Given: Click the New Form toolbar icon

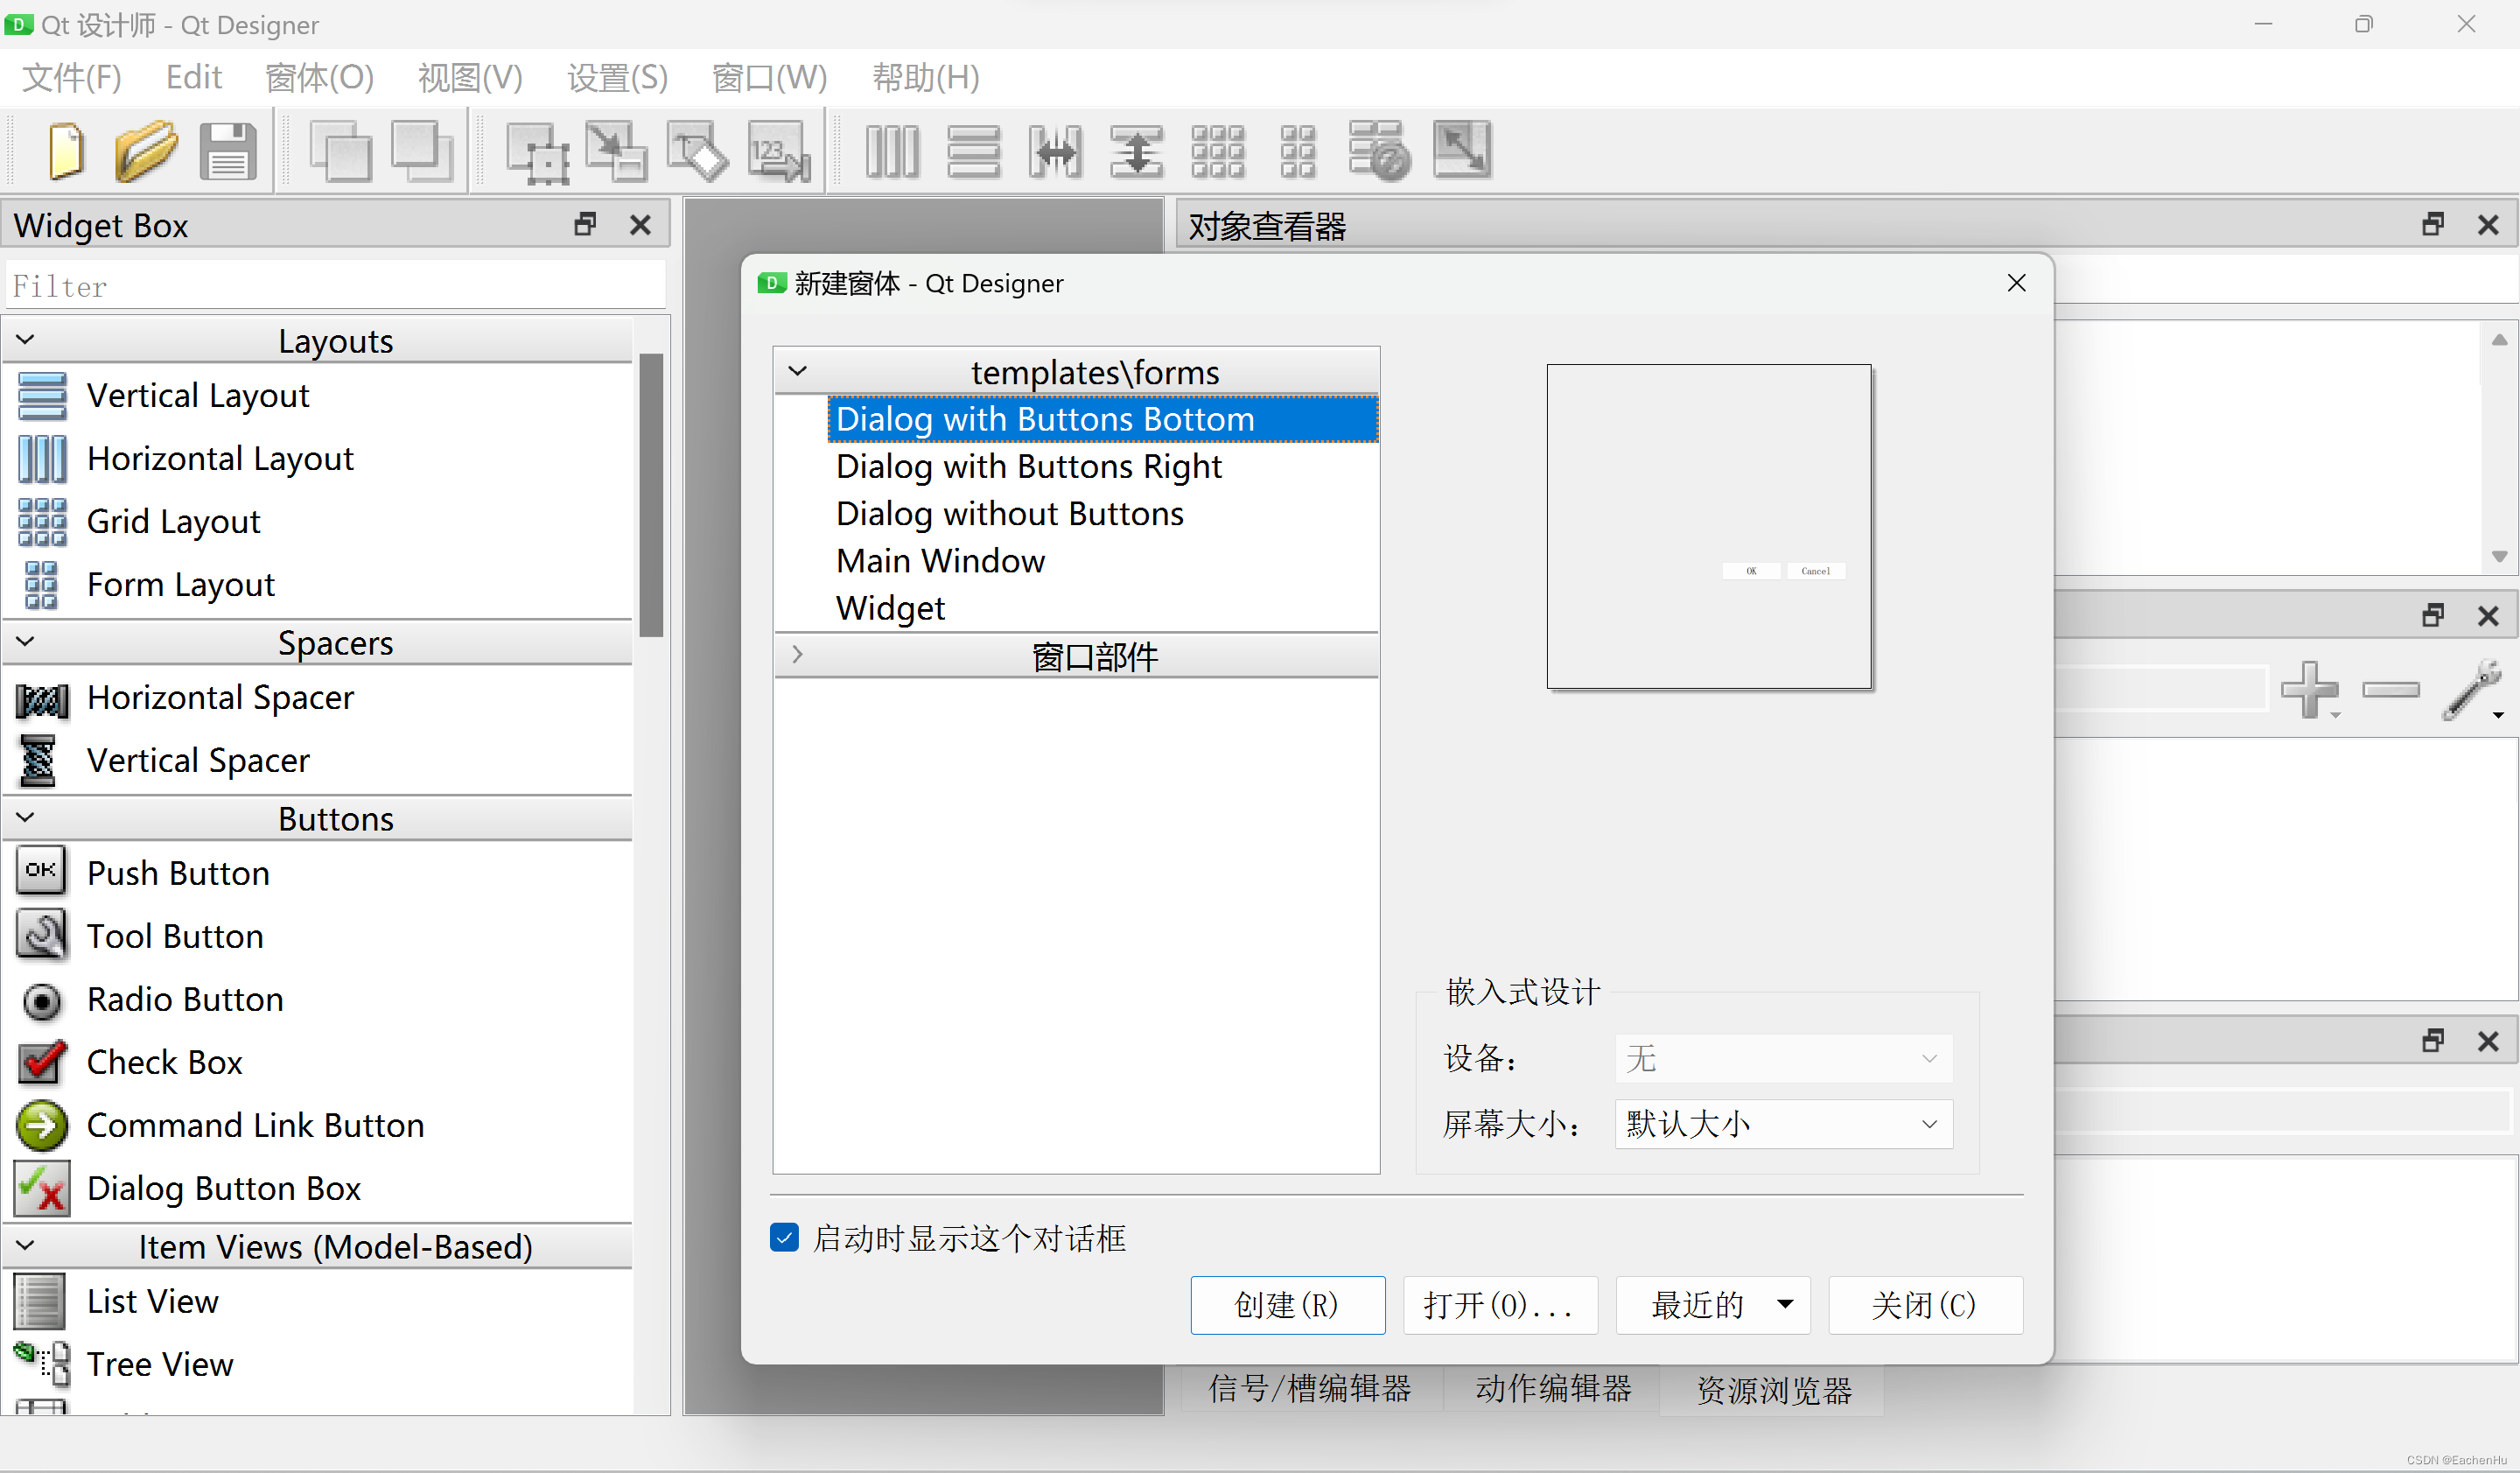Looking at the screenshot, I should [x=66, y=151].
